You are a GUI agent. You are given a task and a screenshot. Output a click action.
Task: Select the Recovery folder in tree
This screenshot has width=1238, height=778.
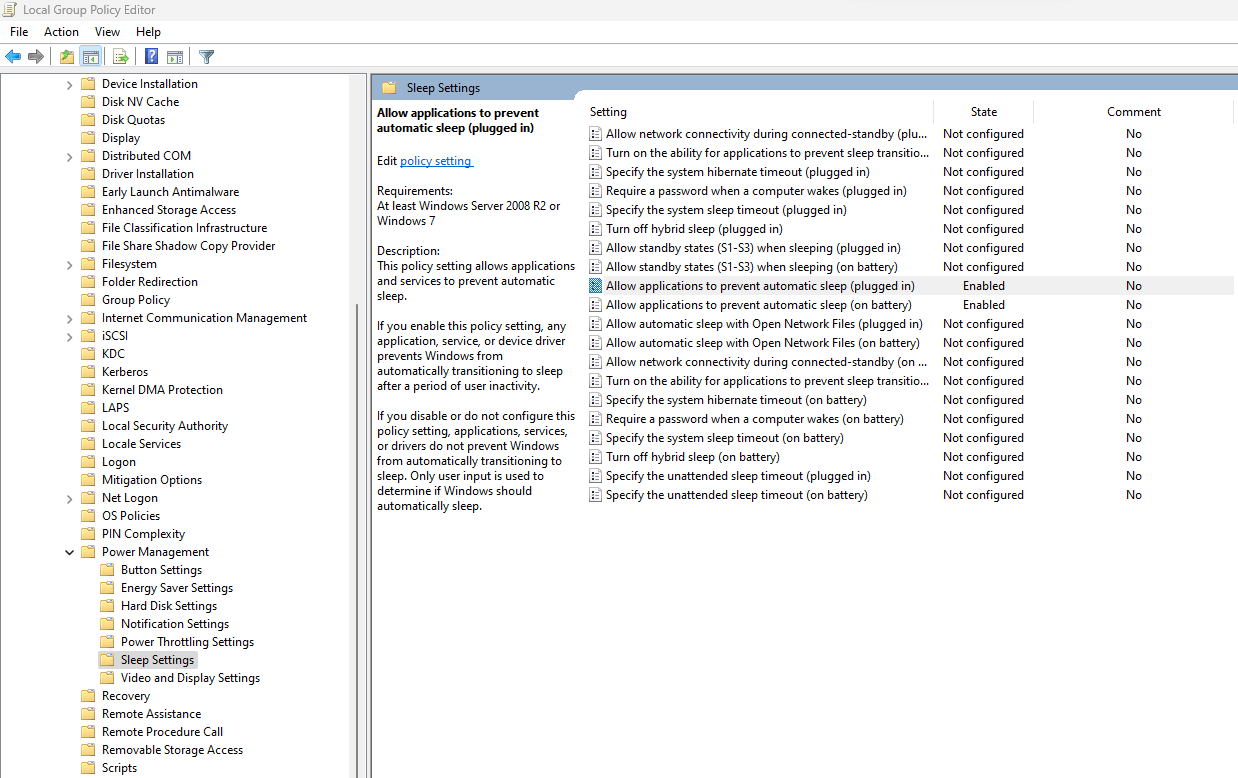click(x=126, y=696)
